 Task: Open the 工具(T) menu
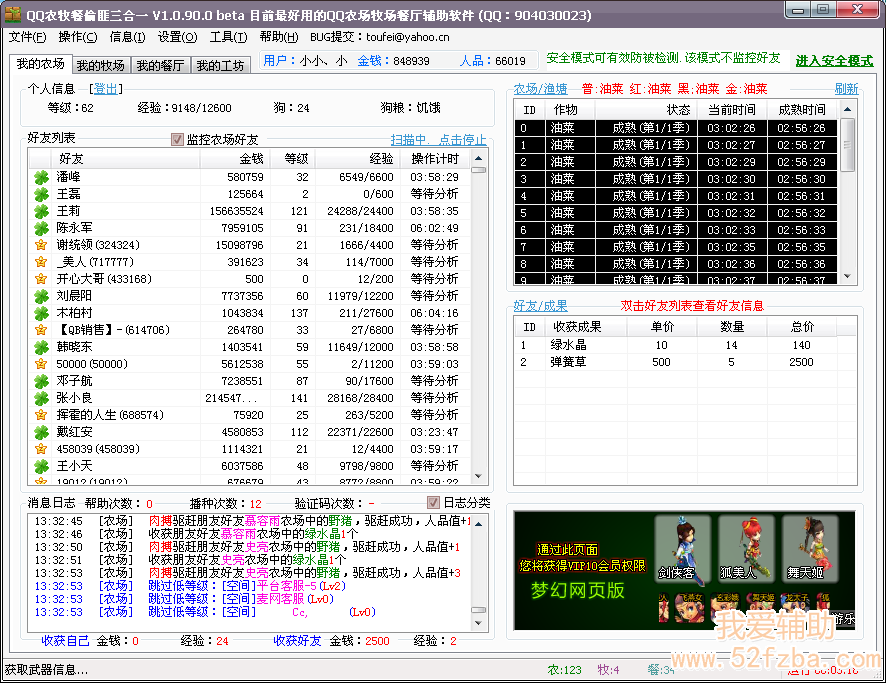[228, 37]
